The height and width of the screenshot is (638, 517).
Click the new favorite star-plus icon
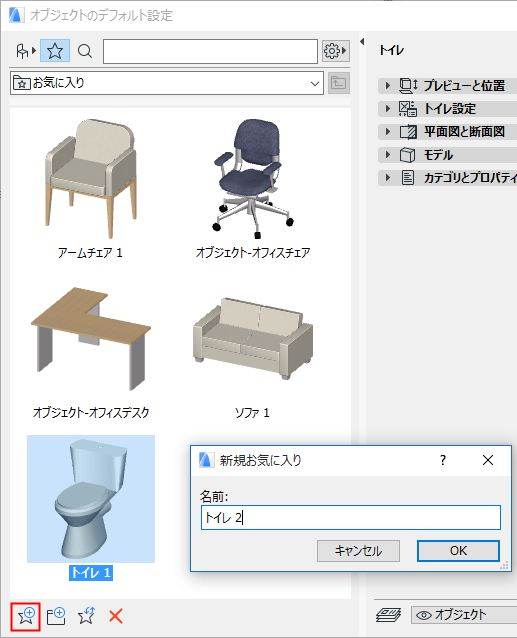26,617
